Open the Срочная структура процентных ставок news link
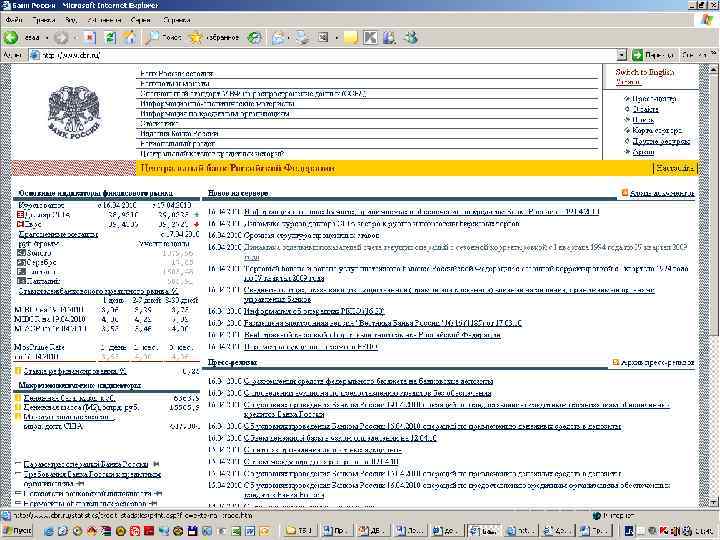Image resolution: width=720 pixels, height=540 pixels. 312,235
